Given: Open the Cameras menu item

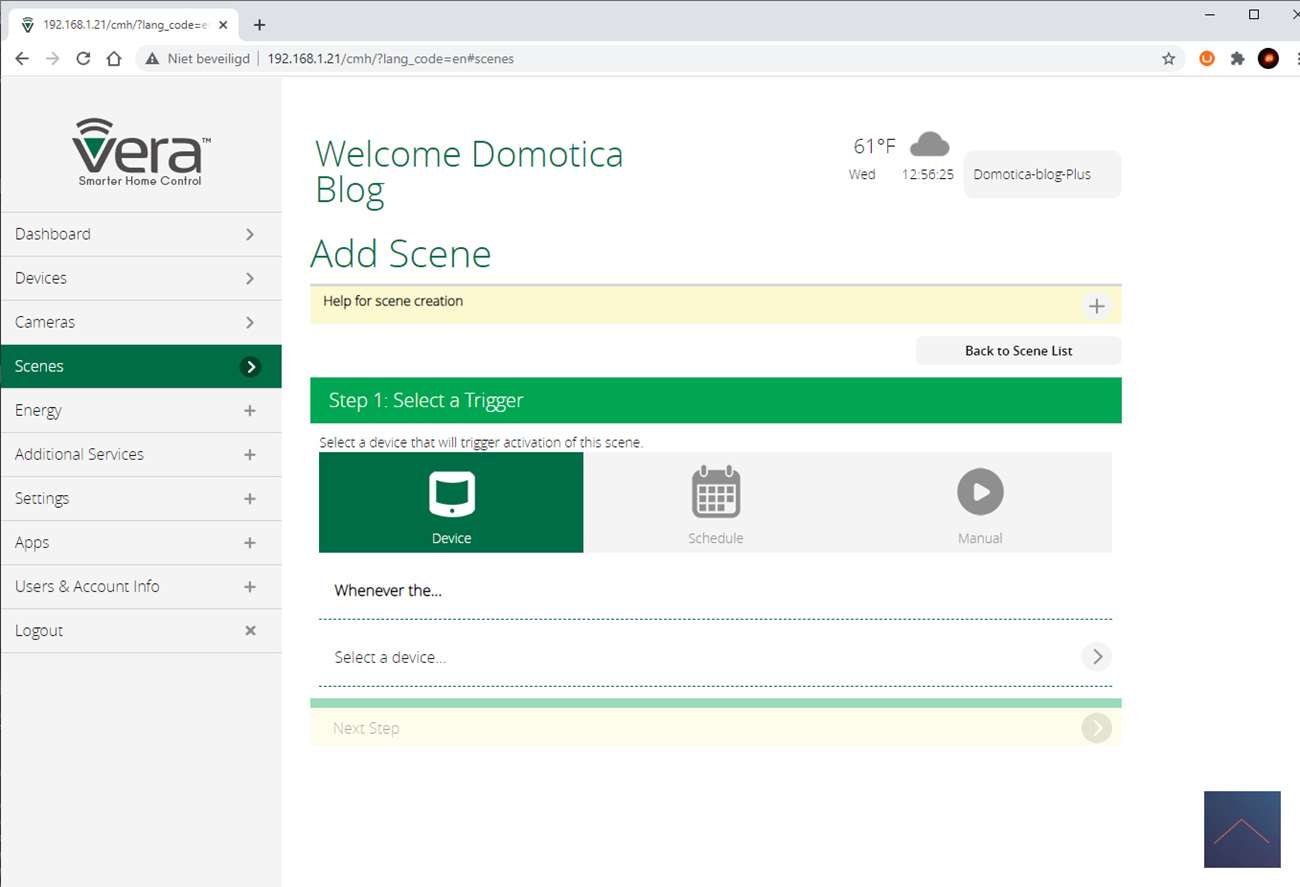Looking at the screenshot, I should pyautogui.click(x=141, y=322).
